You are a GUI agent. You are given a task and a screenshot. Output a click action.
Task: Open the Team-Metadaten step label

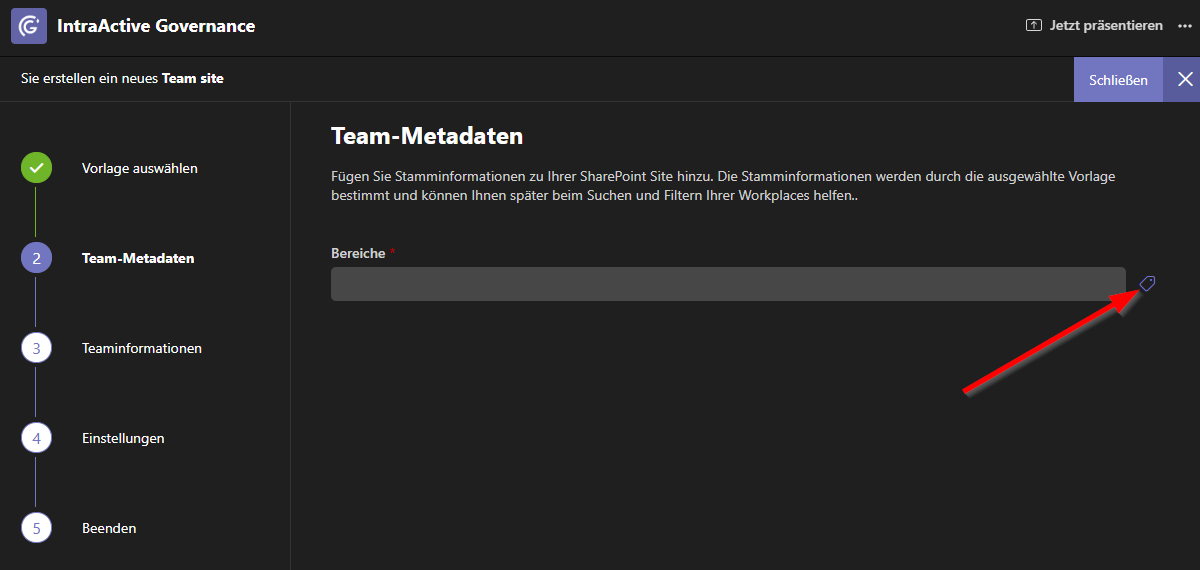(x=138, y=258)
